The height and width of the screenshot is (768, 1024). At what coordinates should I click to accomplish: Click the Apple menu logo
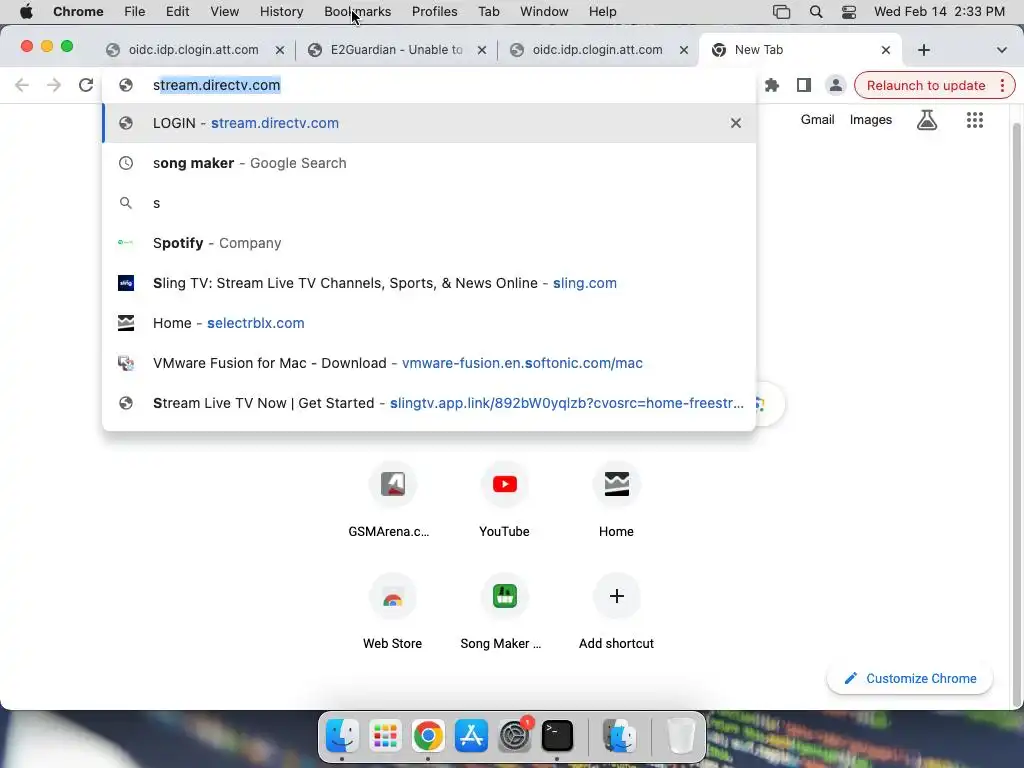pos(26,12)
